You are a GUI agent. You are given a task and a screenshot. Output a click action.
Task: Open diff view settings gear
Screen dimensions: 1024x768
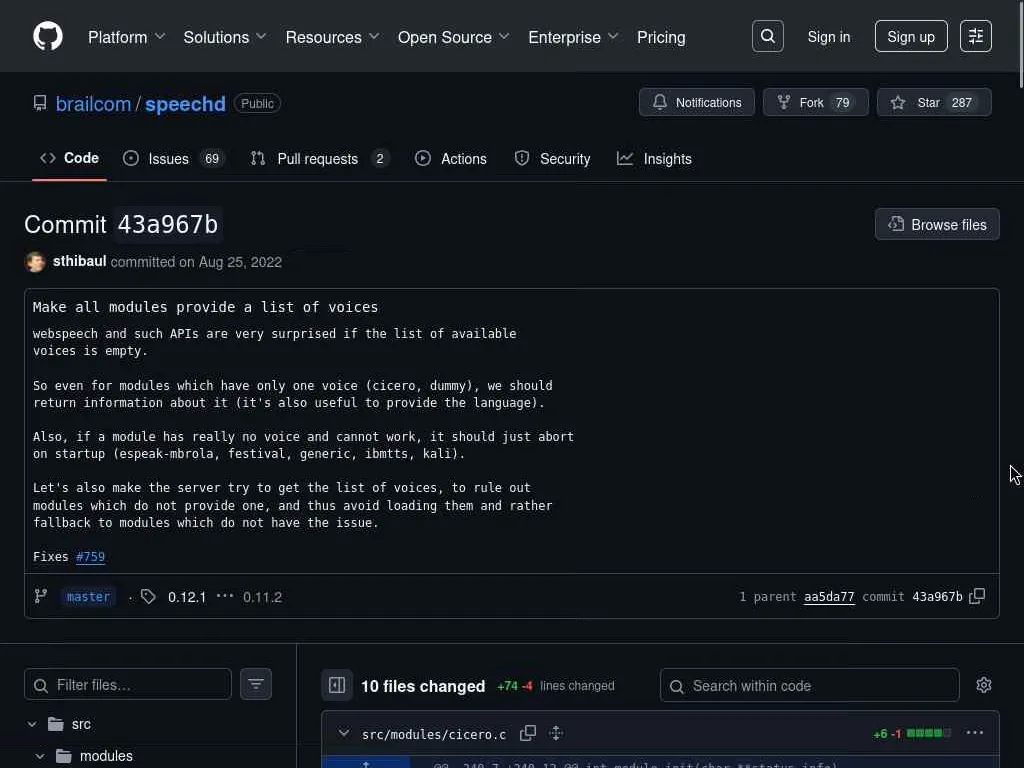coord(984,685)
